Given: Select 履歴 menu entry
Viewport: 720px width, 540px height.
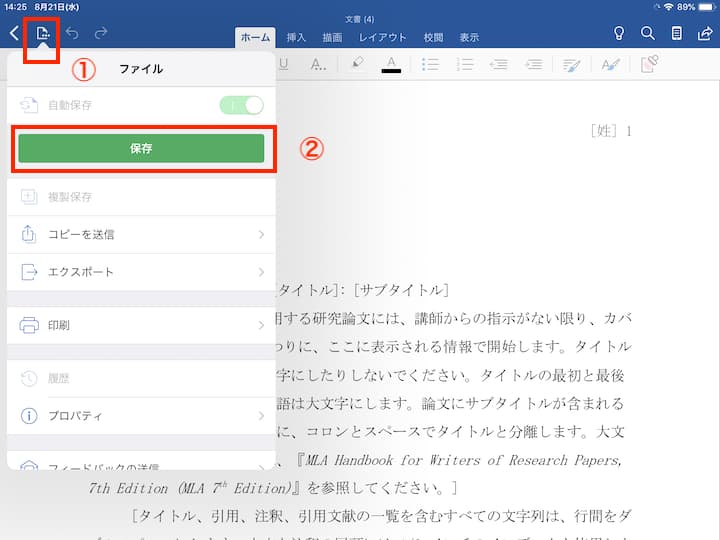Looking at the screenshot, I should coord(141,378).
